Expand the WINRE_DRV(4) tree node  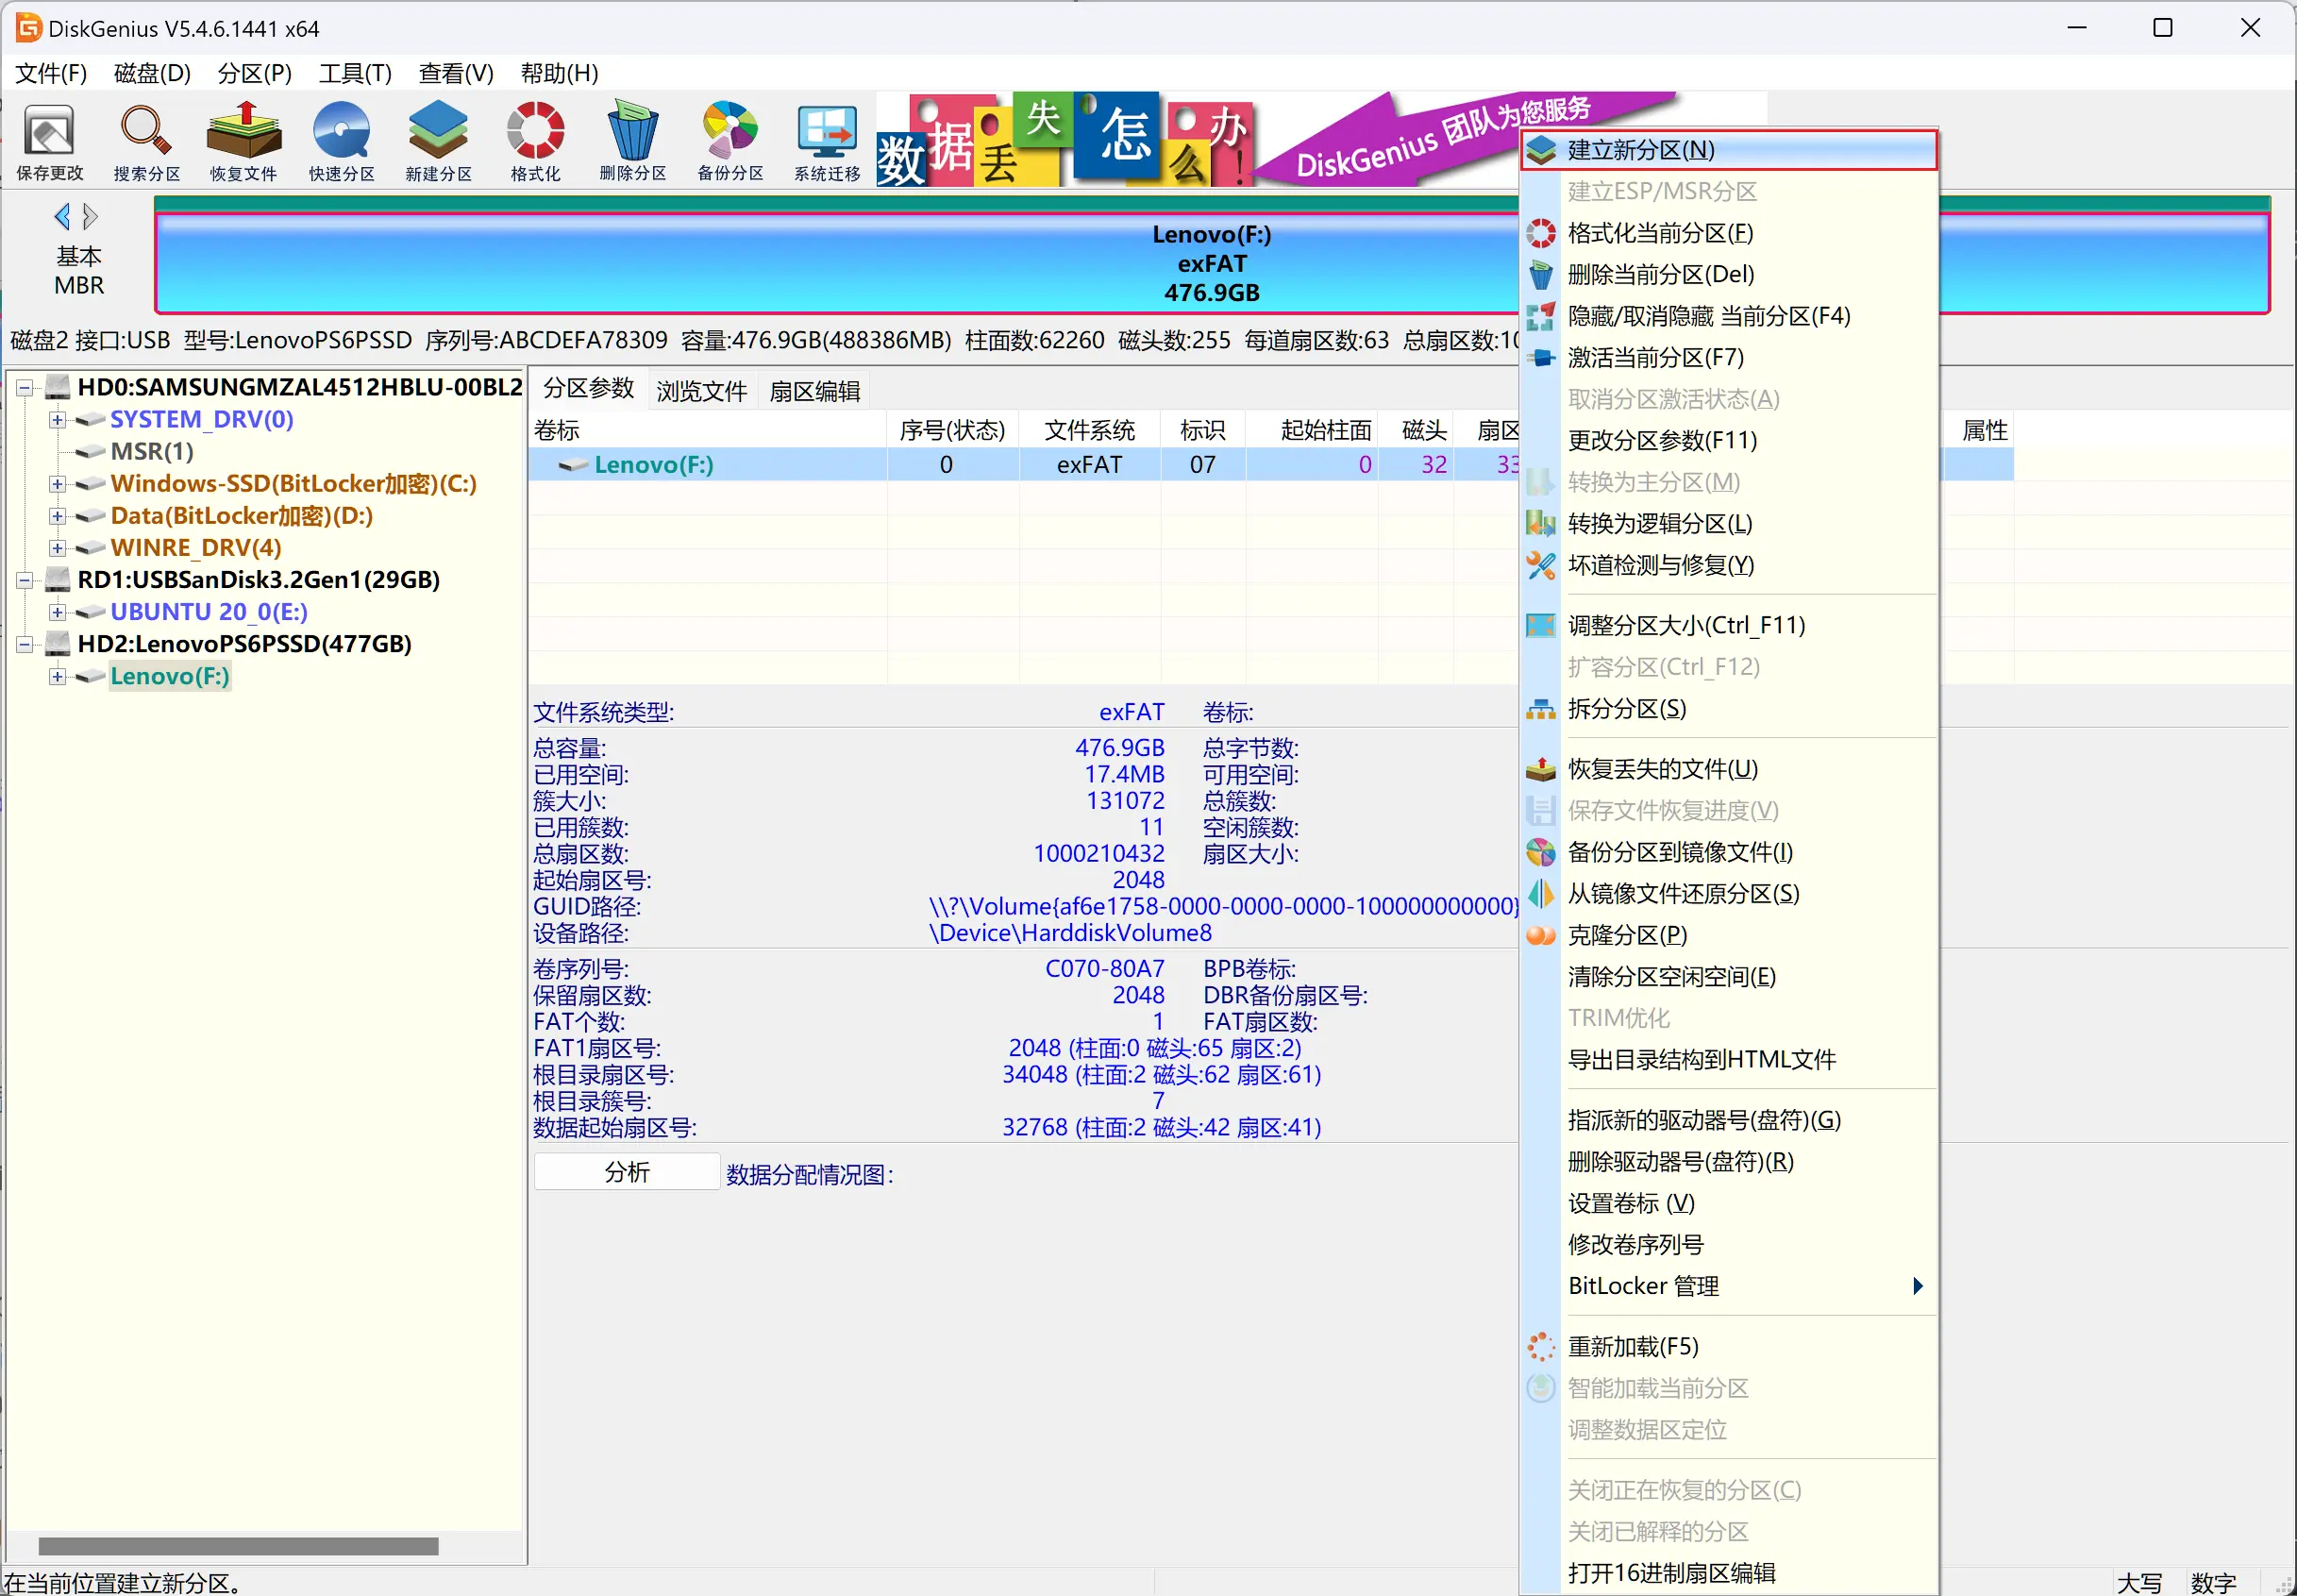click(57, 548)
